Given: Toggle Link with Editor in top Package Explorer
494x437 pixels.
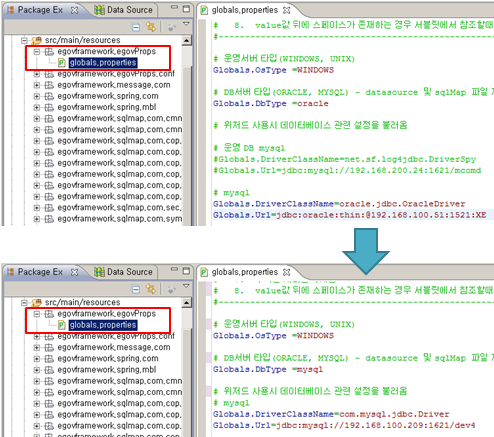Looking at the screenshot, I should tap(151, 27).
